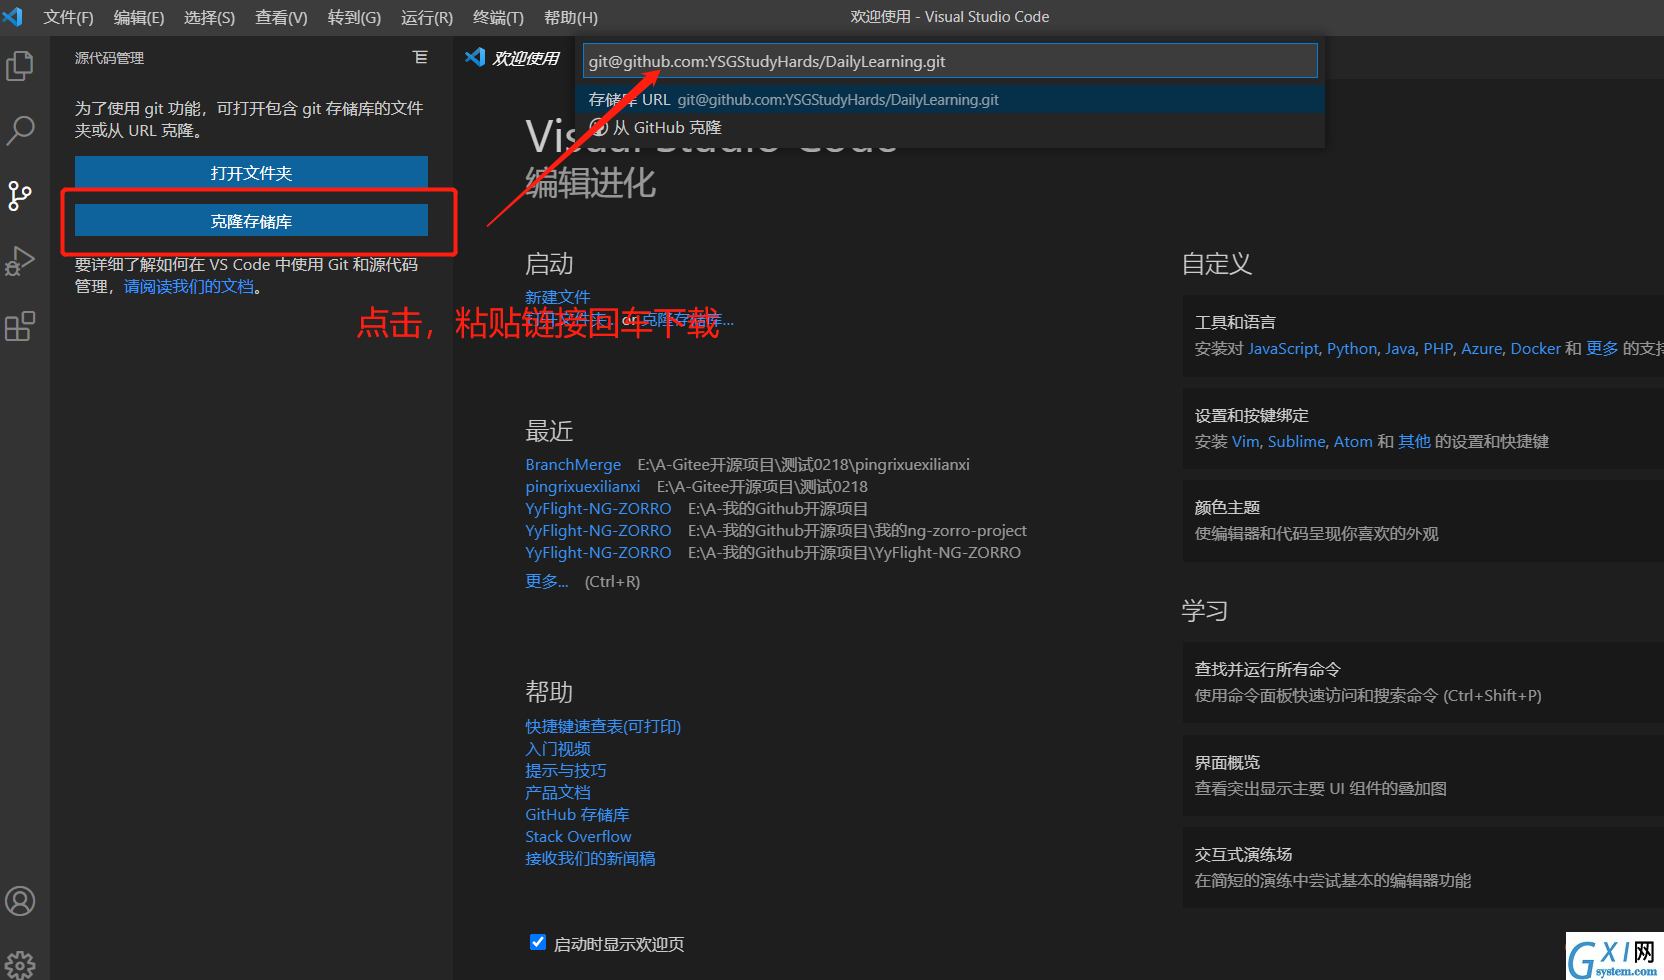Open the 产品文档 help link
1664x980 pixels.
tap(558, 793)
